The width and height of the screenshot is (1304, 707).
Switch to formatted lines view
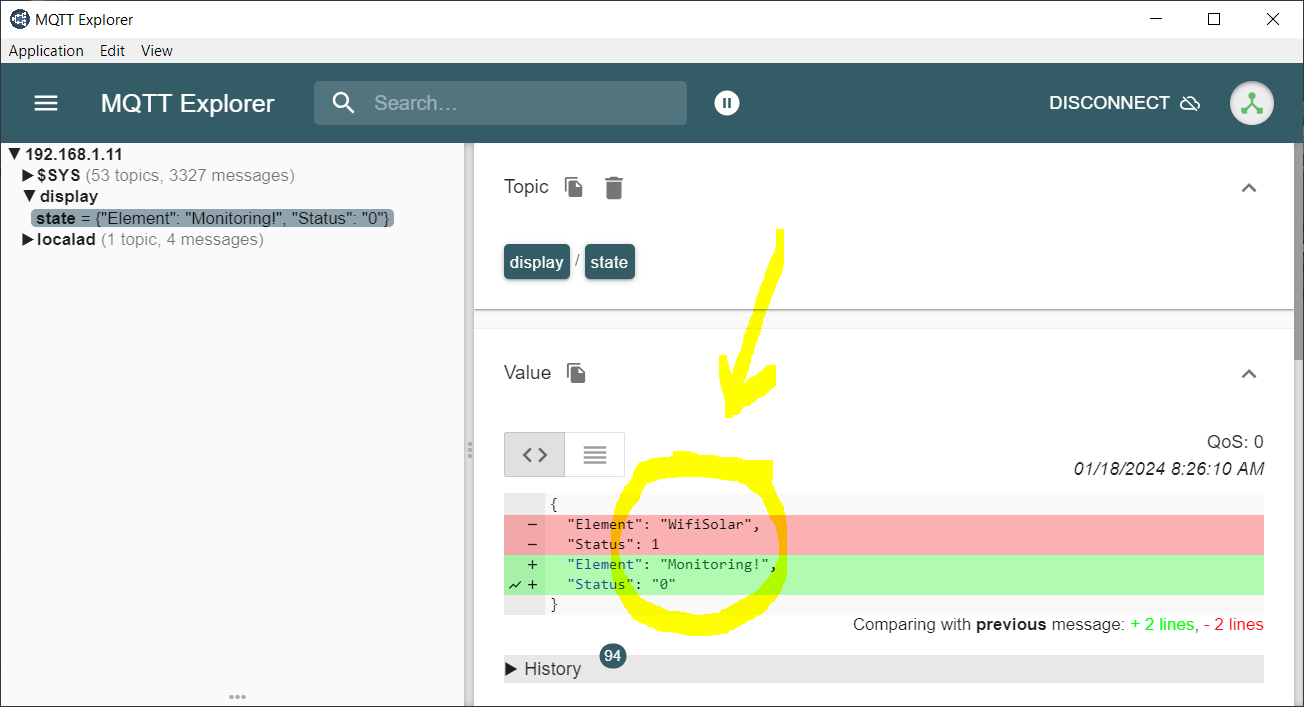pos(595,455)
